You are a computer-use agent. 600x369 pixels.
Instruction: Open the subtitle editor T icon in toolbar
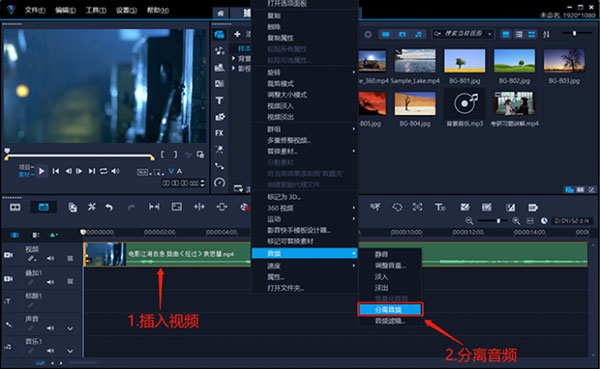click(x=440, y=207)
